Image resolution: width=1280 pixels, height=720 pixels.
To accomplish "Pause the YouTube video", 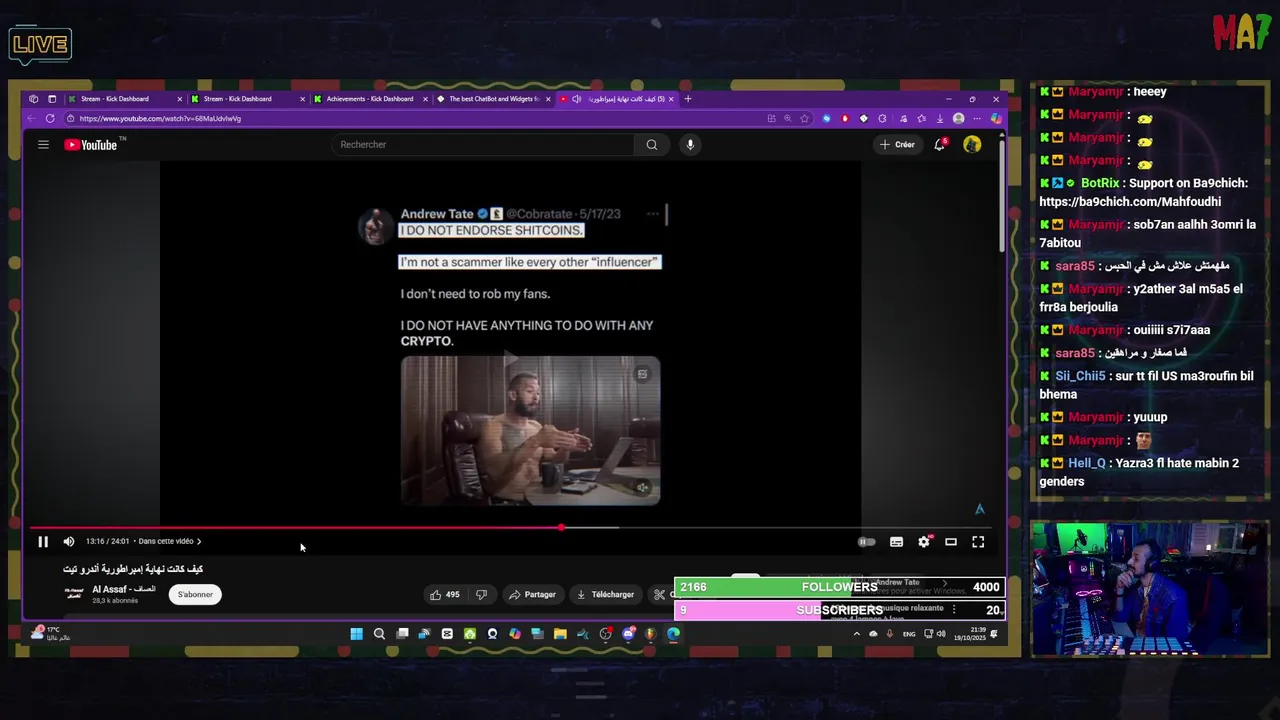I will (43, 542).
